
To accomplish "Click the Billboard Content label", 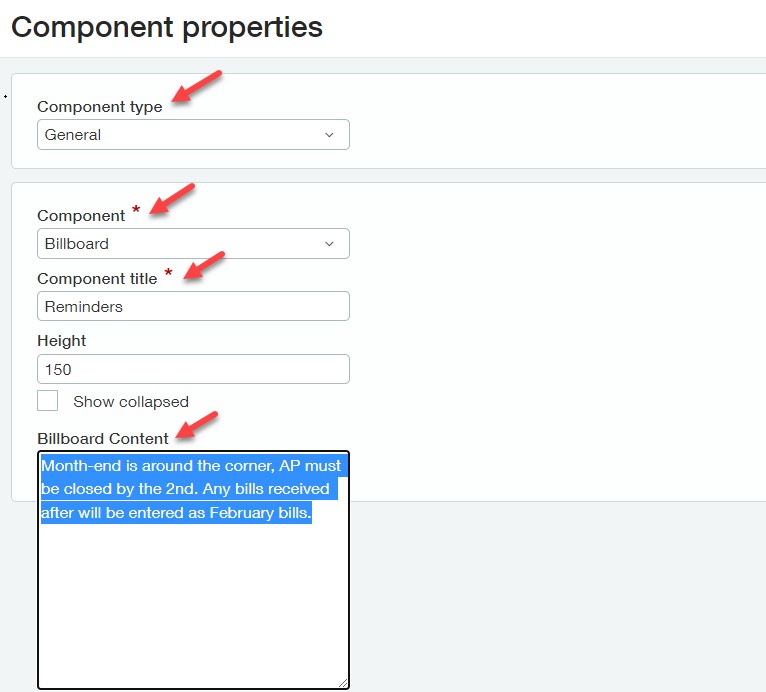I will [x=103, y=439].
